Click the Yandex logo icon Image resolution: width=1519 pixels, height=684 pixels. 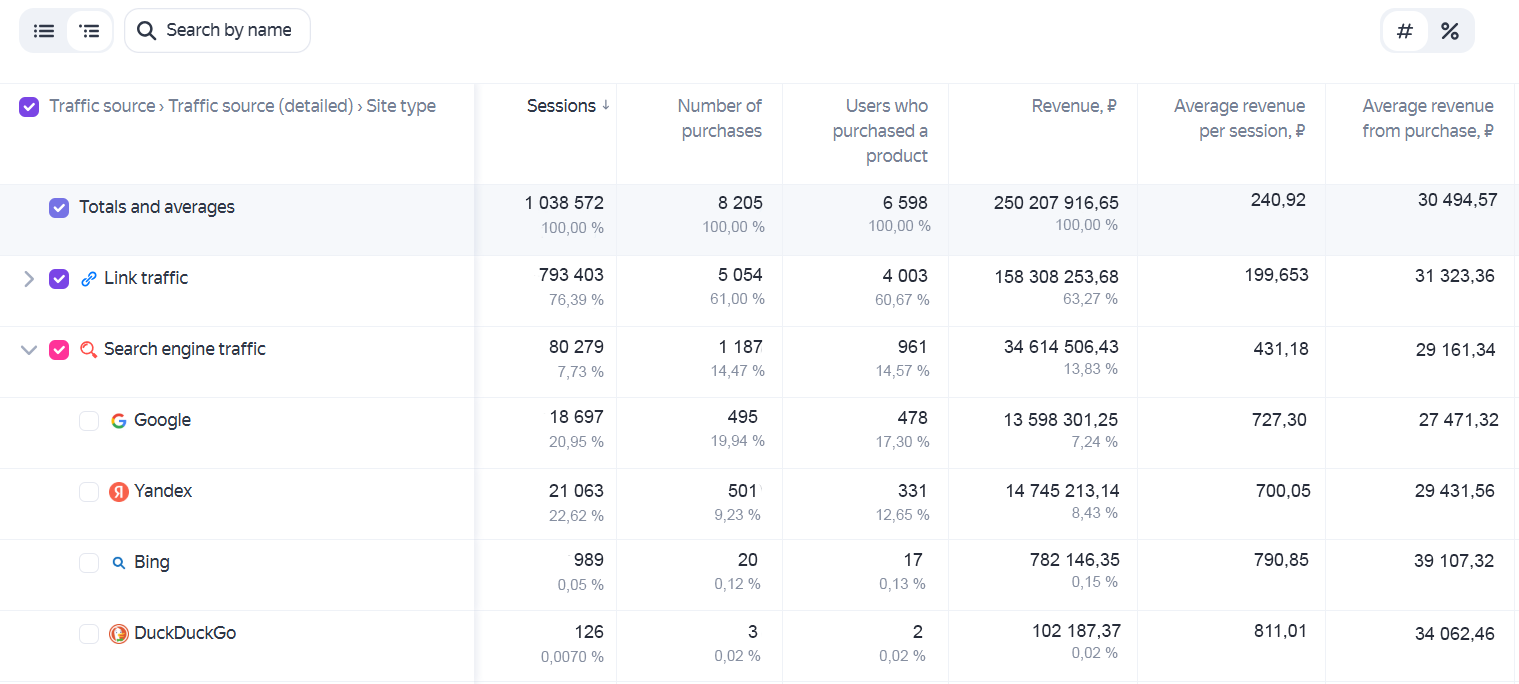119,492
